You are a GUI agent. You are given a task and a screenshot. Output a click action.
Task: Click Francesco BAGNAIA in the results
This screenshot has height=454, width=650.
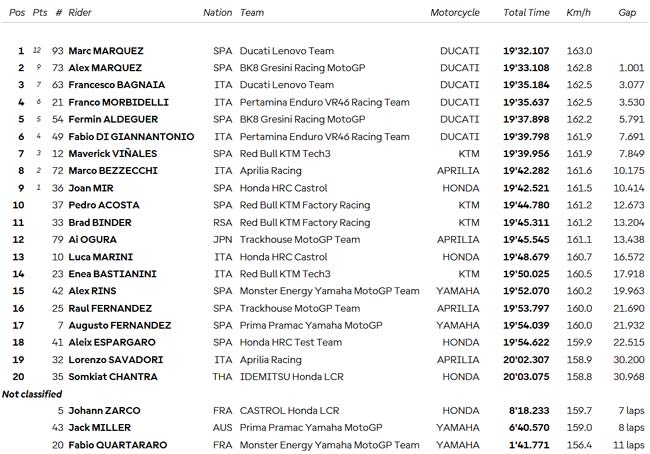116,85
